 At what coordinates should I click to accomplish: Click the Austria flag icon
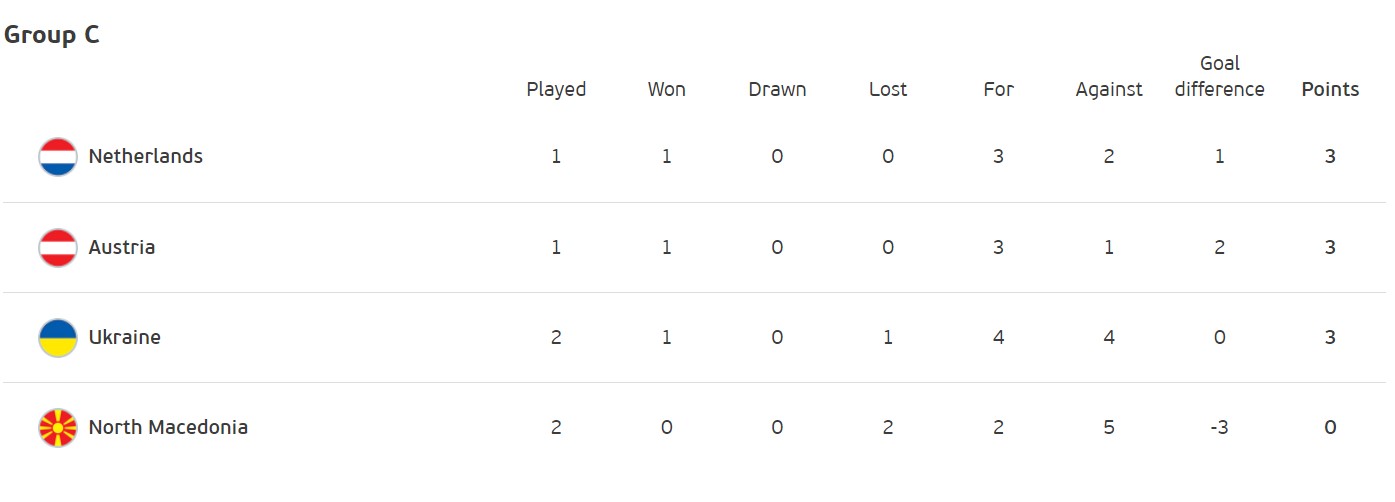[58, 247]
